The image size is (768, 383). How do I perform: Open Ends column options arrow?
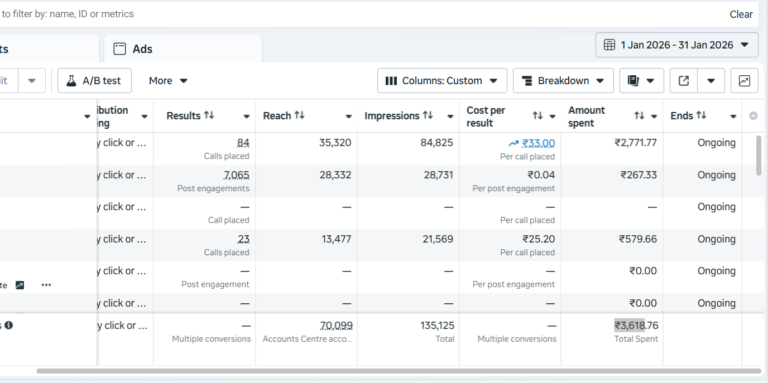click(733, 117)
